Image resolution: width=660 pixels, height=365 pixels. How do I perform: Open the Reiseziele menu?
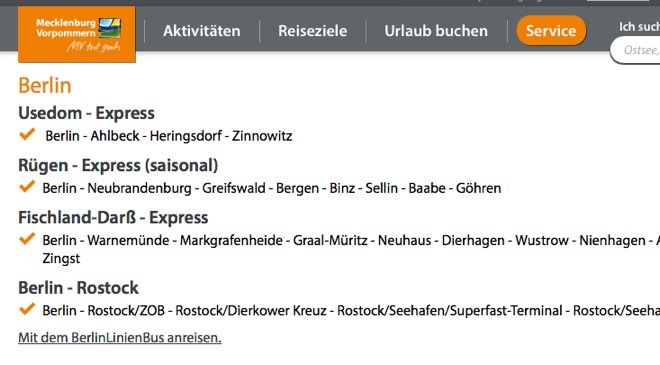coord(312,31)
